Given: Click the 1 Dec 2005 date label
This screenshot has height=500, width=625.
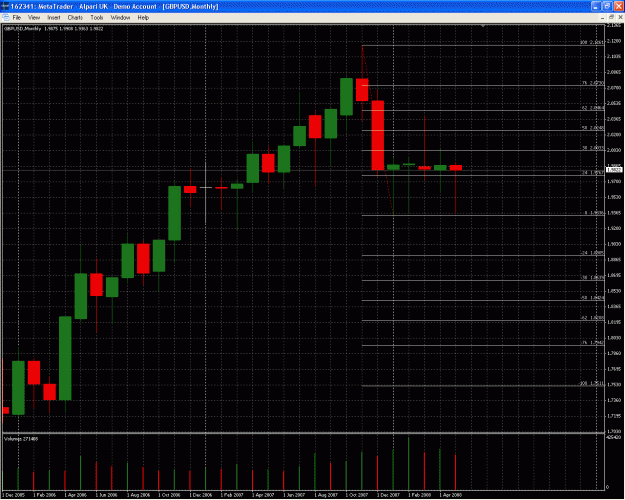Looking at the screenshot, I should tap(15, 495).
